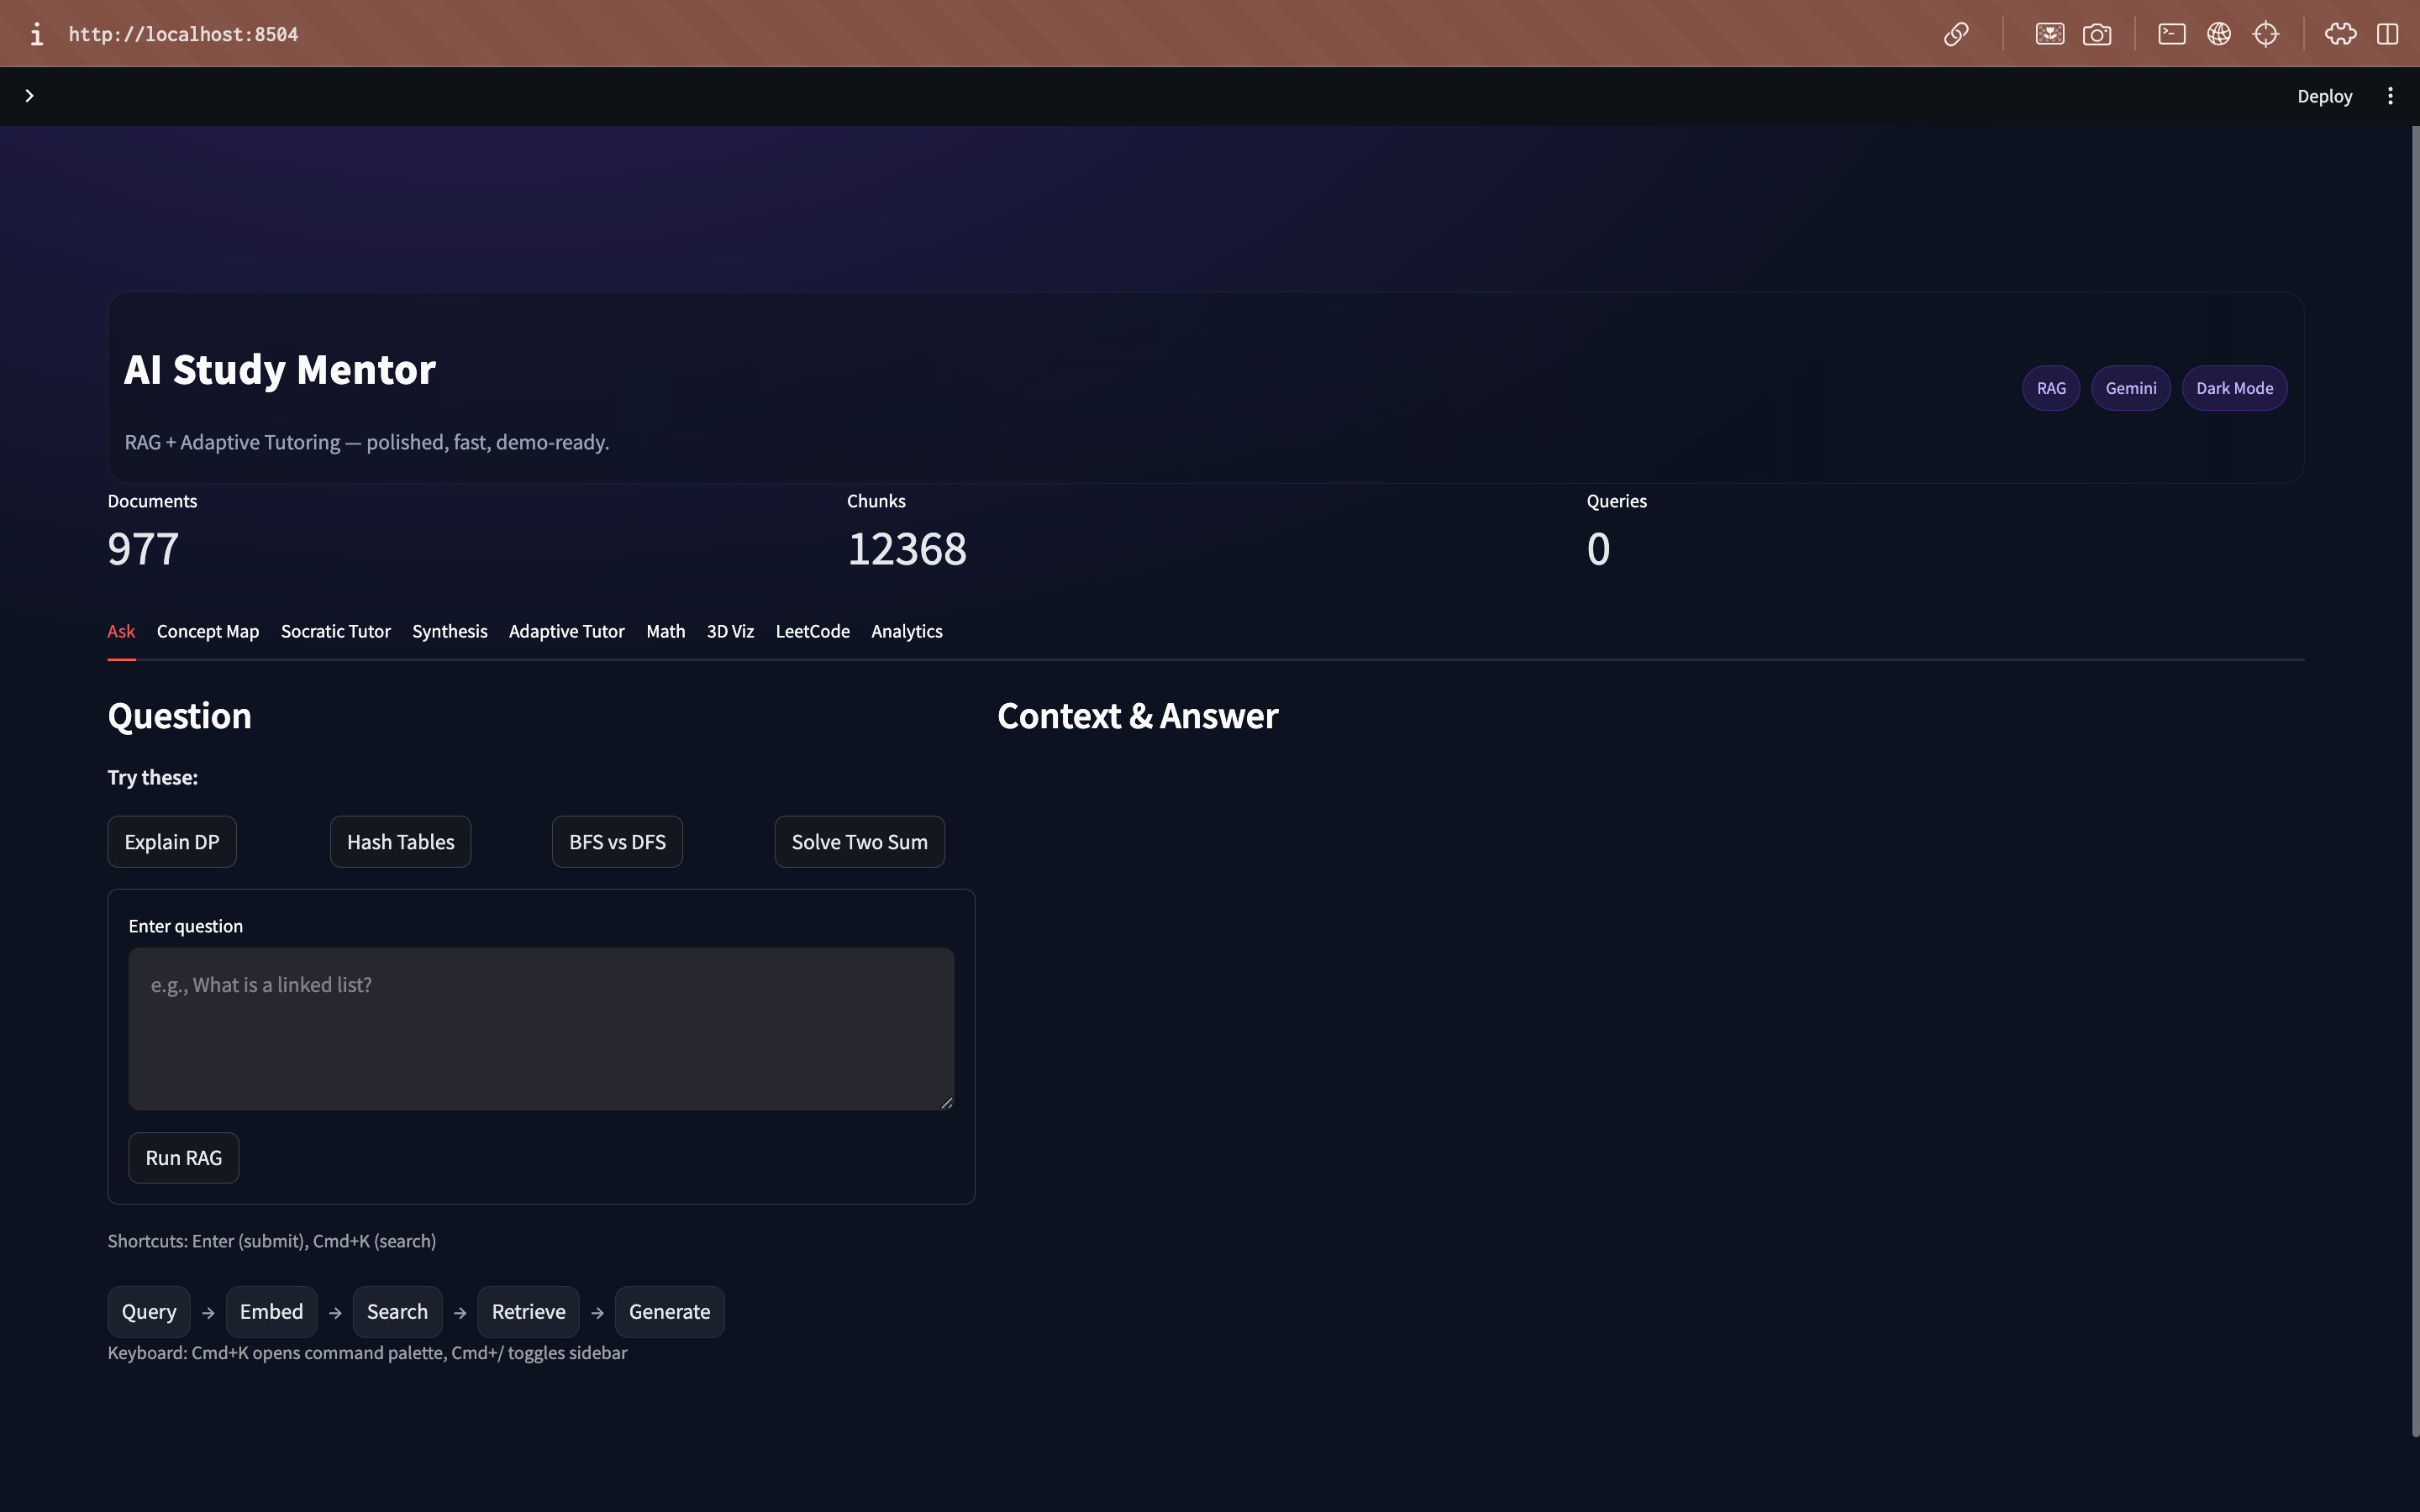Click the site info icon beside URL

coord(37,34)
